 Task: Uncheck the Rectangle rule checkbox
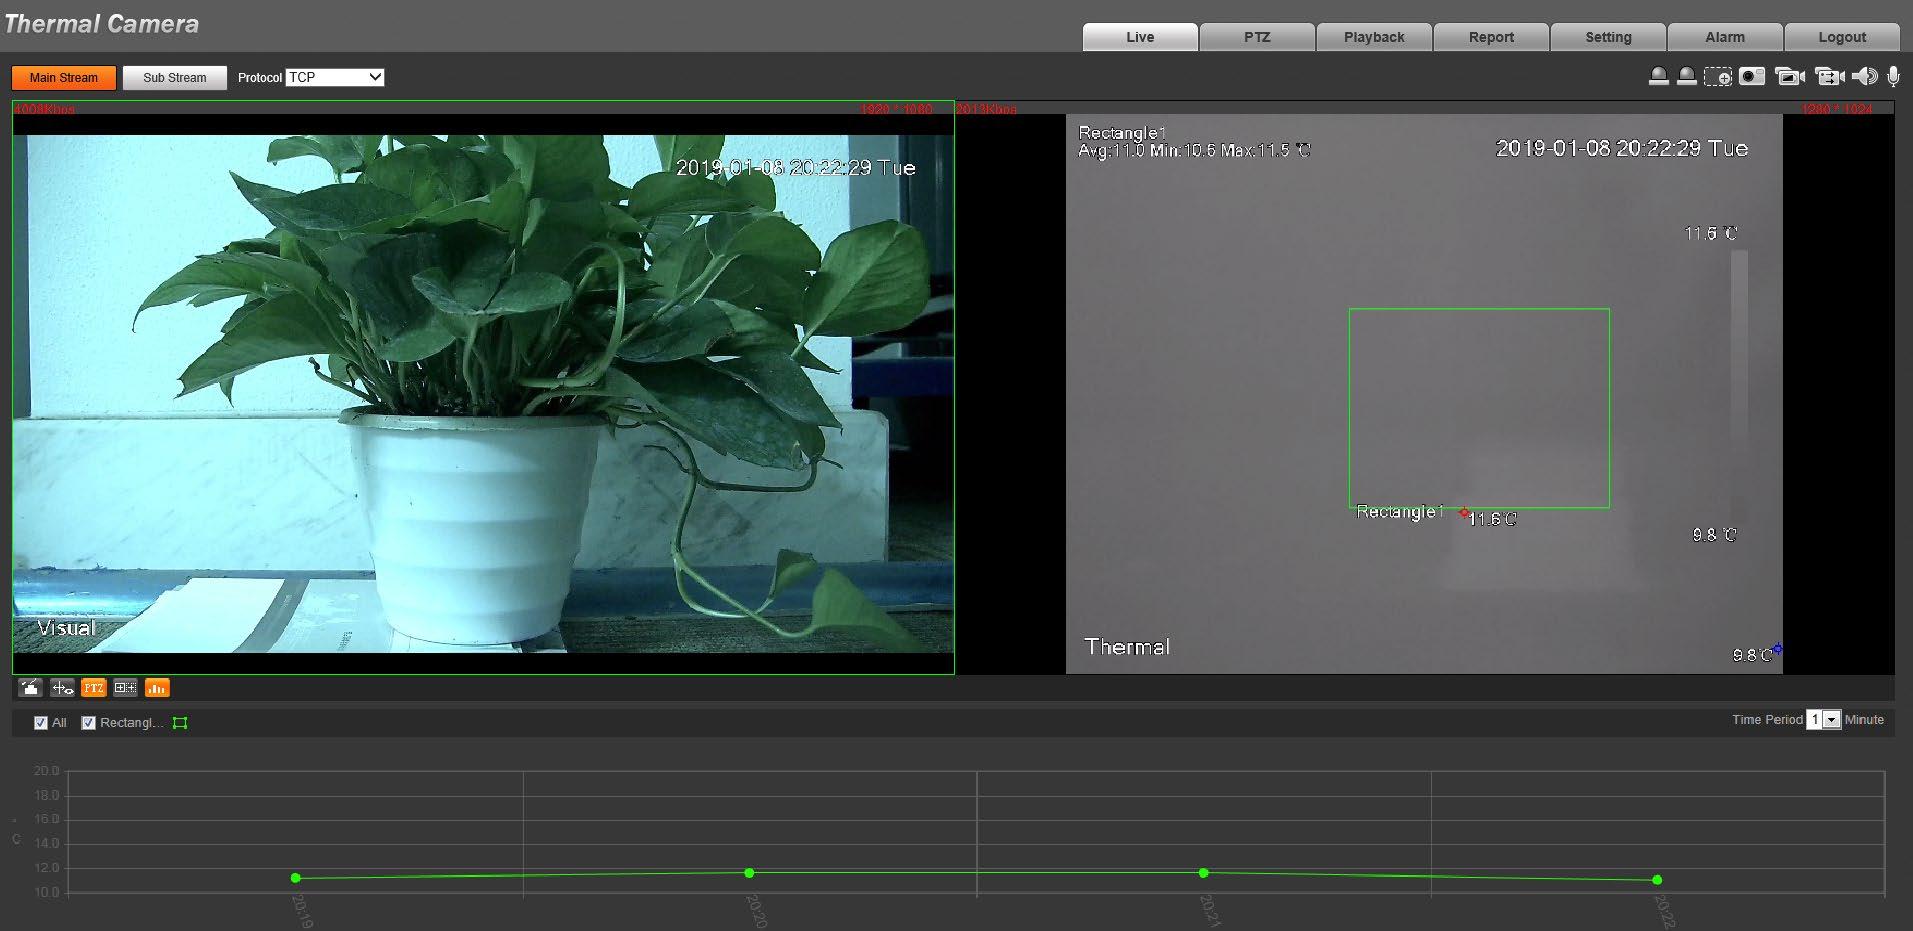(89, 723)
